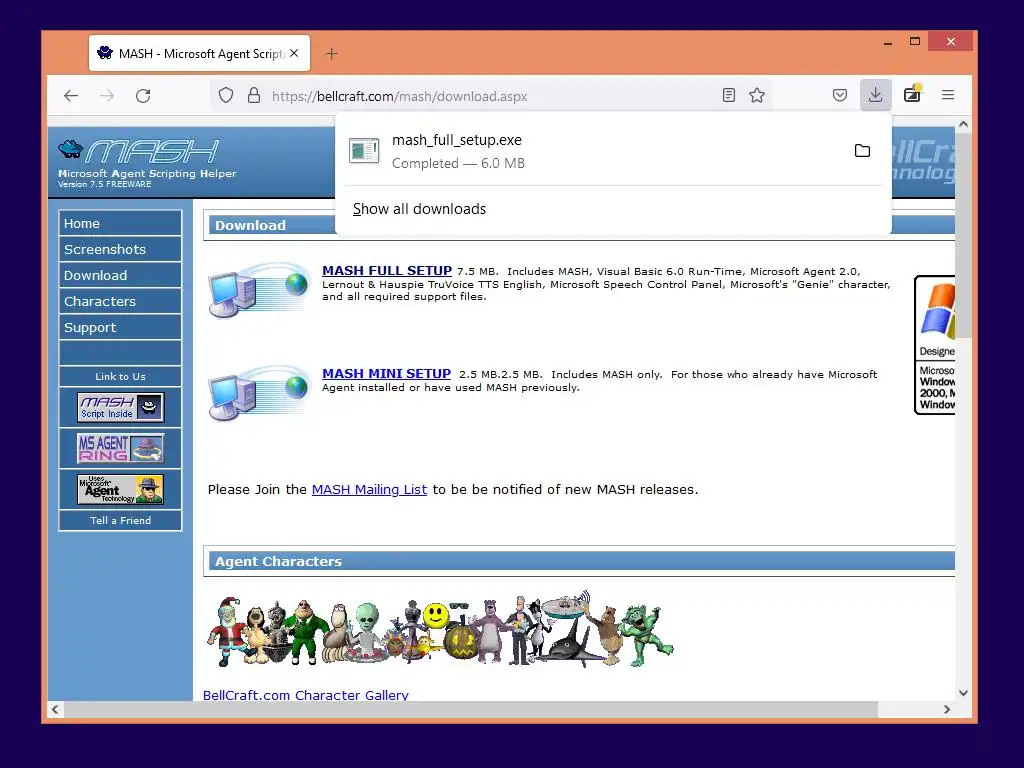Click vertical scrollbar down arrow

click(963, 693)
